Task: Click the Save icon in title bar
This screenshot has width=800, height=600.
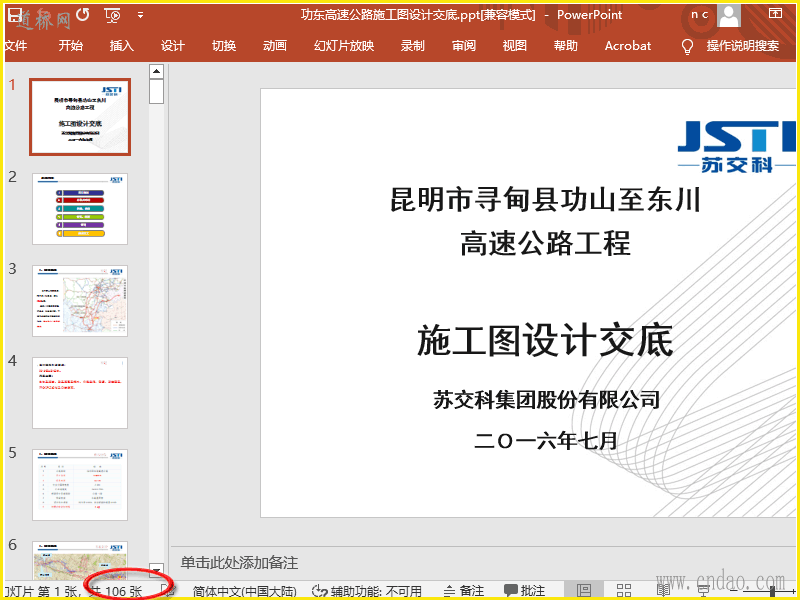Action: pos(14,14)
